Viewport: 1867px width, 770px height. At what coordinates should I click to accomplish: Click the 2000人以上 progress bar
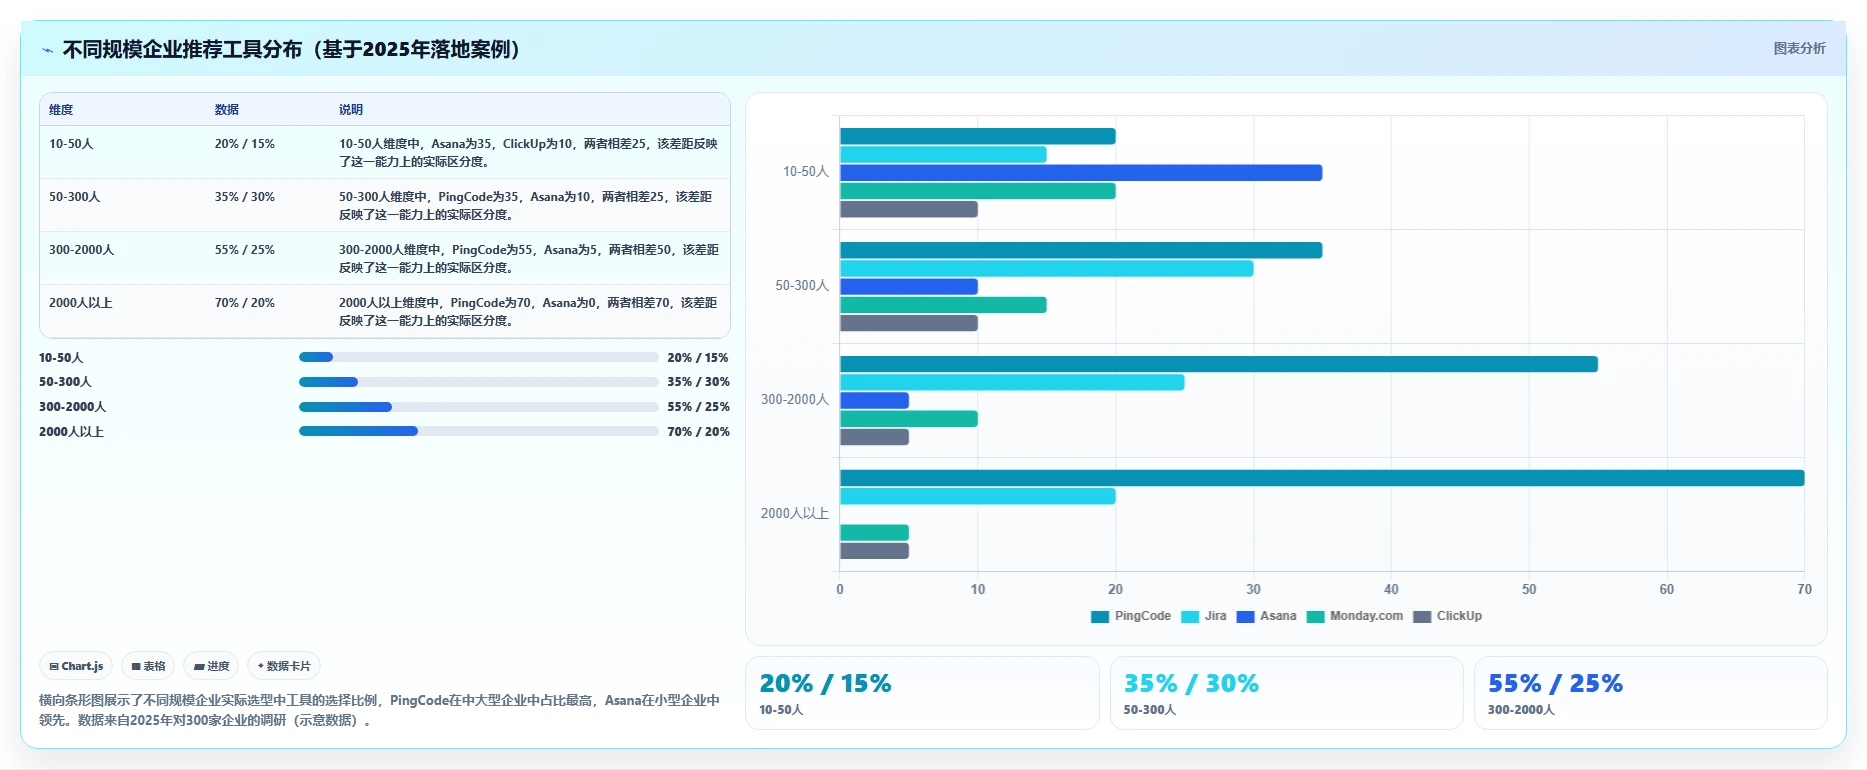(x=478, y=431)
